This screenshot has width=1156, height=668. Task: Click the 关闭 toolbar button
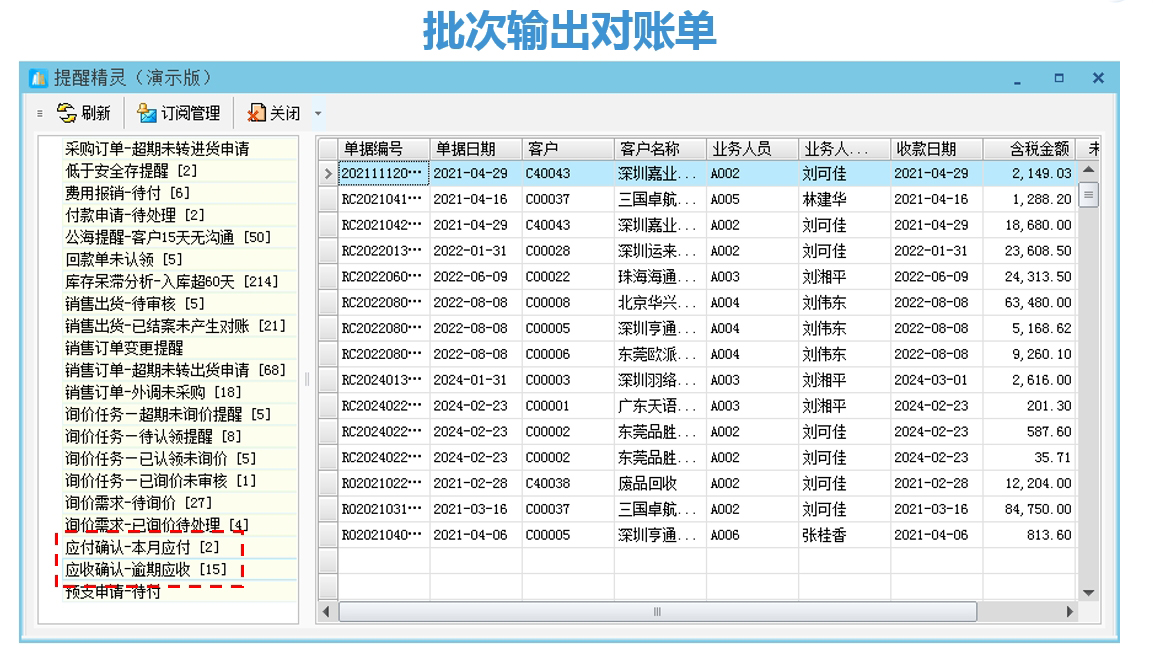[274, 113]
